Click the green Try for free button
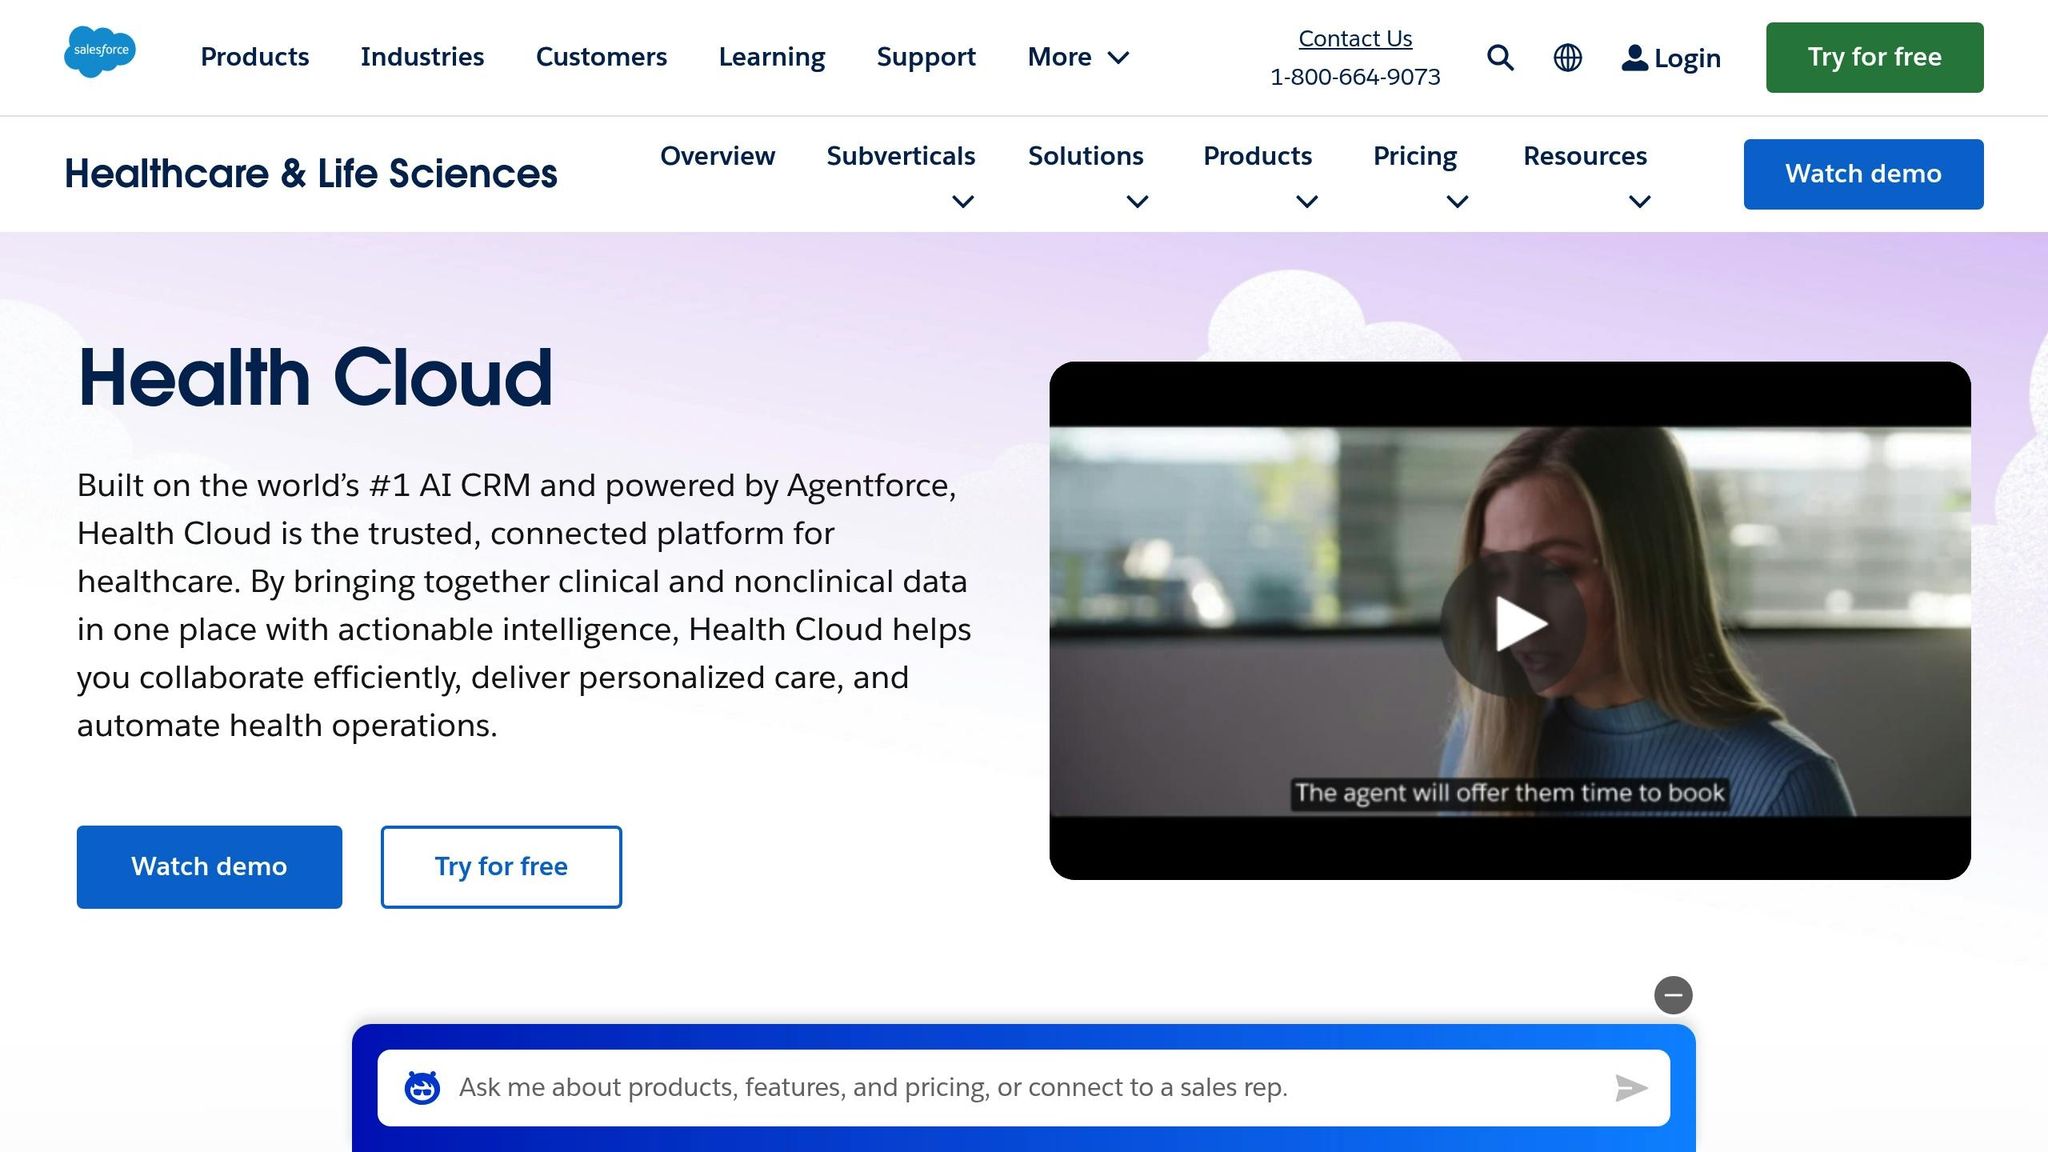 (1874, 57)
